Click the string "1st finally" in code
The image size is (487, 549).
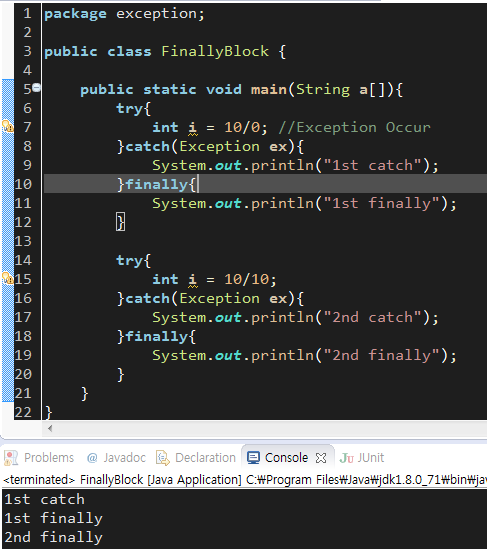(x=381, y=203)
